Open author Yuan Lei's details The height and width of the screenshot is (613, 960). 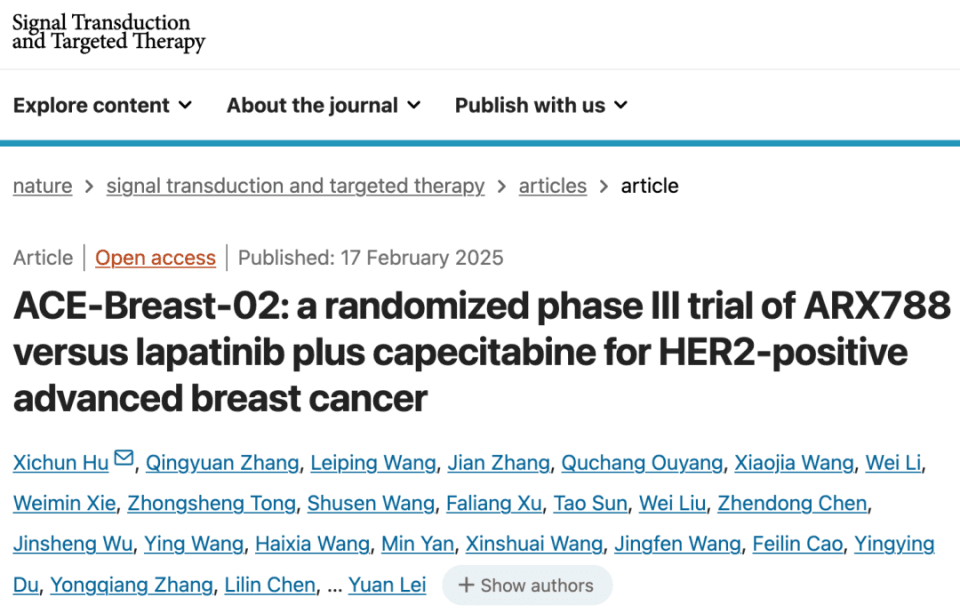pyautogui.click(x=387, y=585)
